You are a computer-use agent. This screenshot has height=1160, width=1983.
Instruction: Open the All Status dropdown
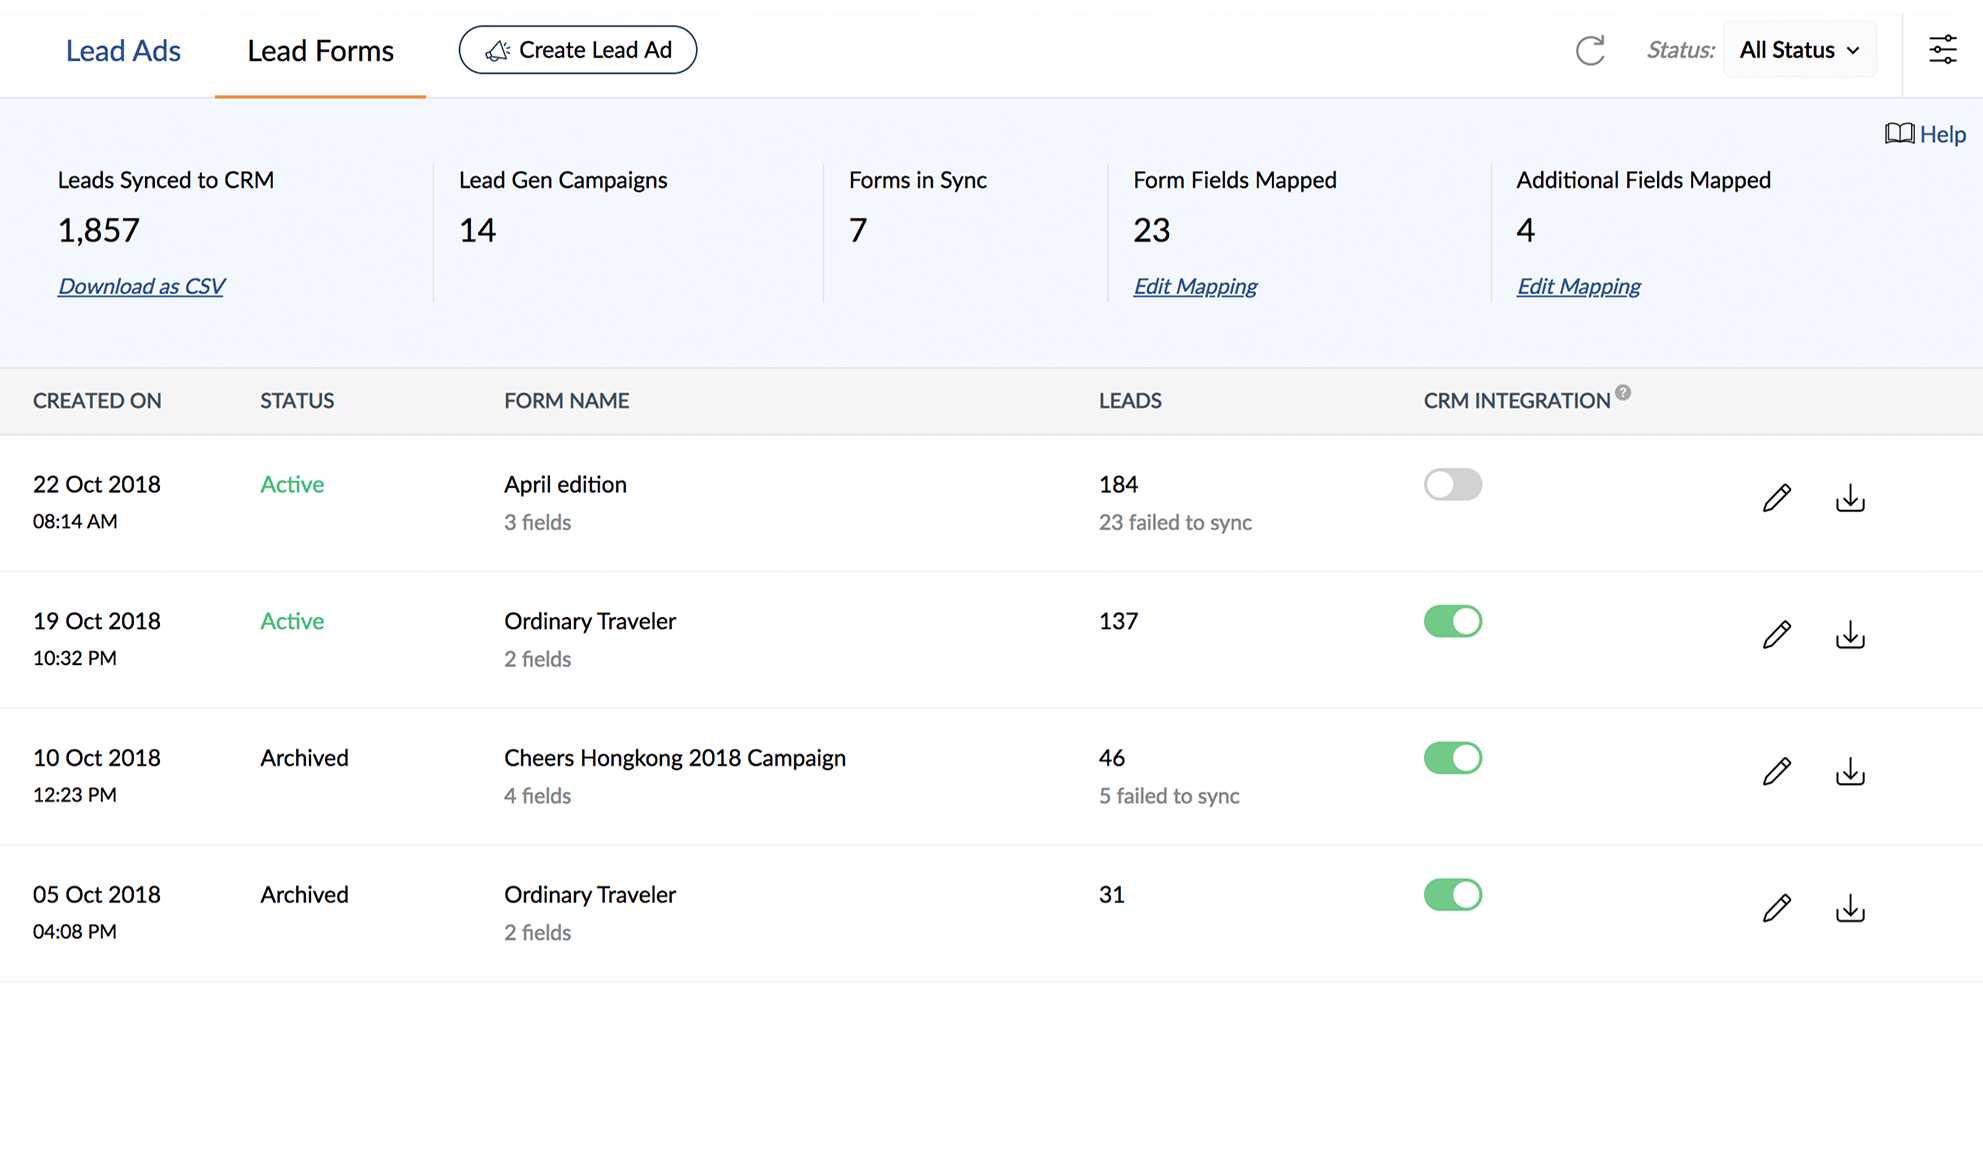1799,50
